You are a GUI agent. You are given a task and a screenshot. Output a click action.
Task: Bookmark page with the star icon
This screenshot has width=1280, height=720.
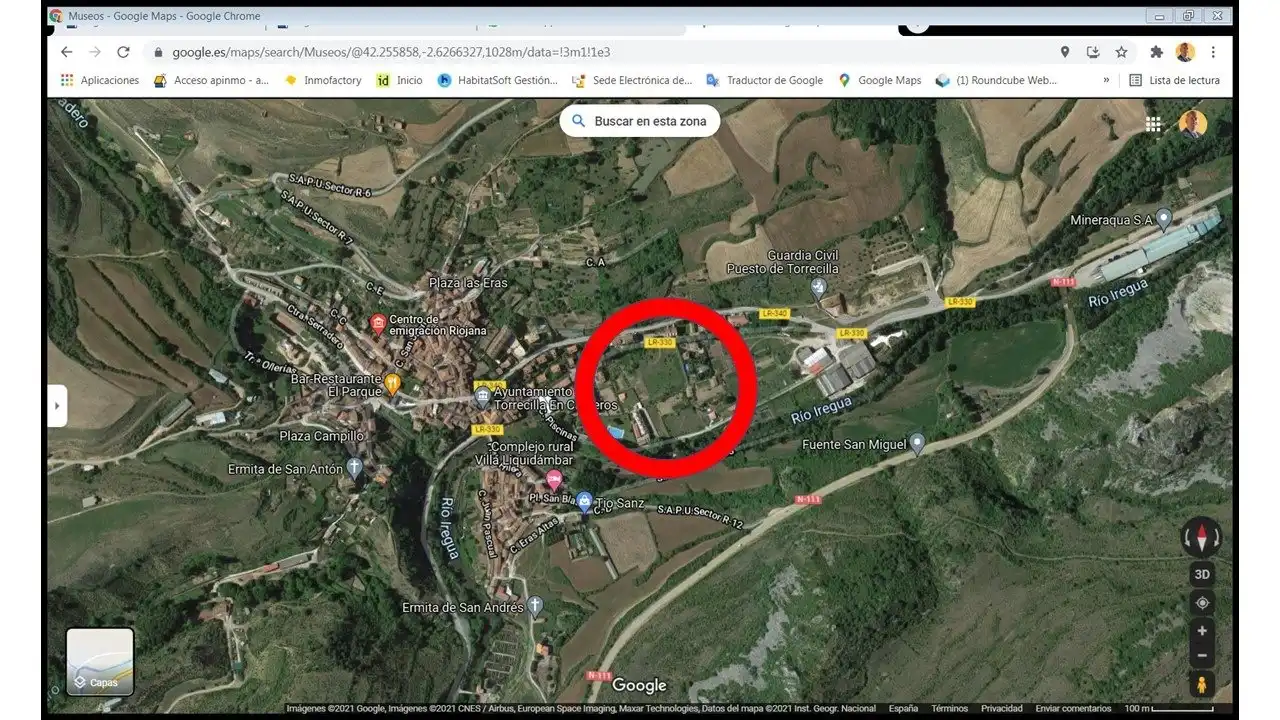pyautogui.click(x=1121, y=52)
